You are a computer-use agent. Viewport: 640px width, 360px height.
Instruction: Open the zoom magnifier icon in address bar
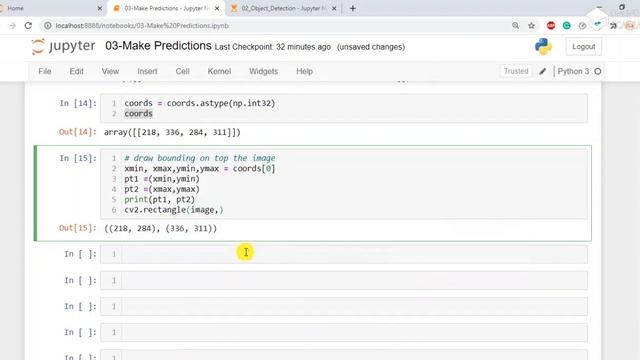point(516,25)
